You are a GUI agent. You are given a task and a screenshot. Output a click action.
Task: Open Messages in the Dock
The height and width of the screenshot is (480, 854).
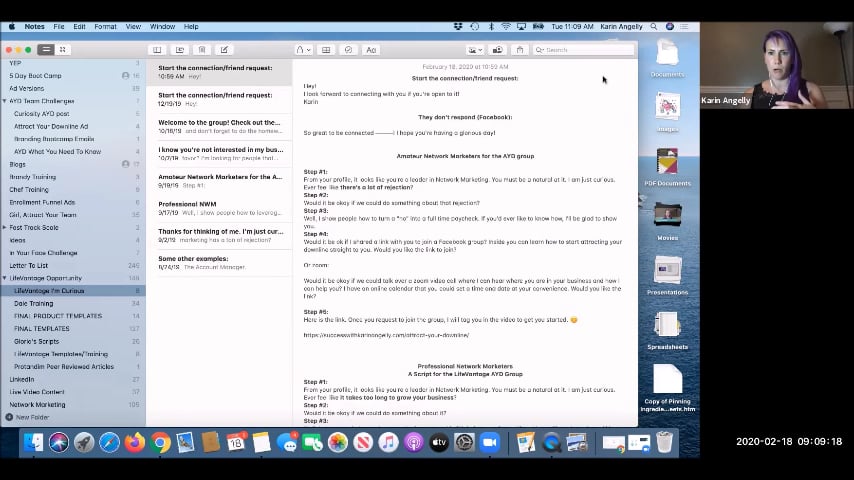pos(287,442)
